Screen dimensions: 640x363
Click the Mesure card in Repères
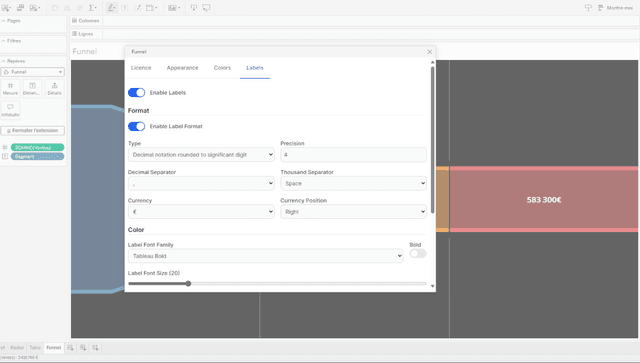click(x=10, y=88)
